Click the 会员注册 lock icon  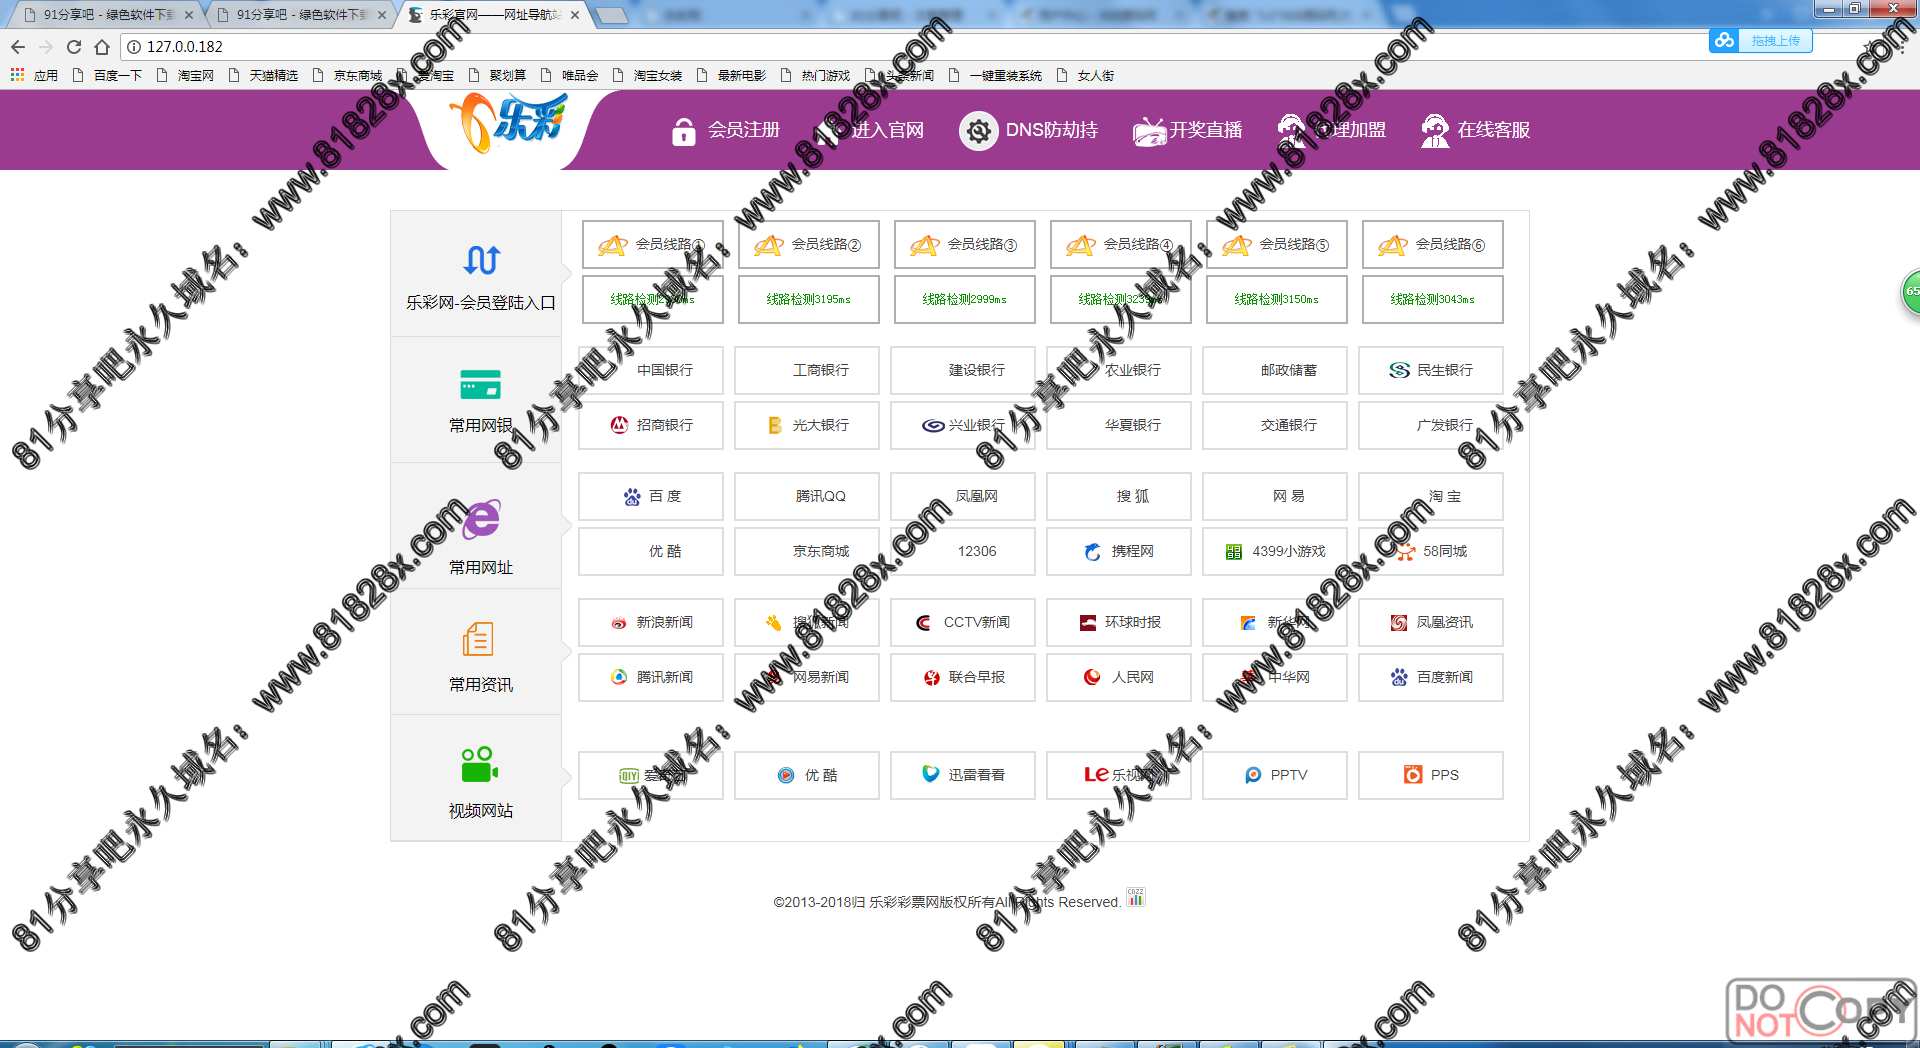coord(683,131)
